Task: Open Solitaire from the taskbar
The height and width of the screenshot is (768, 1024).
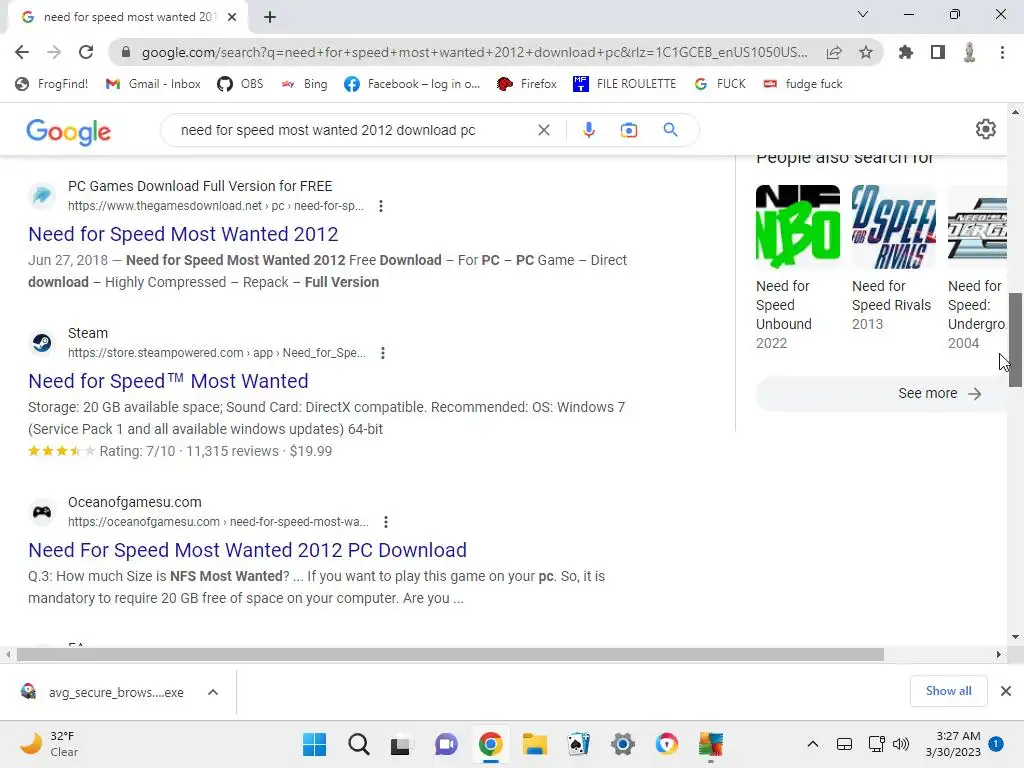Action: click(x=579, y=744)
